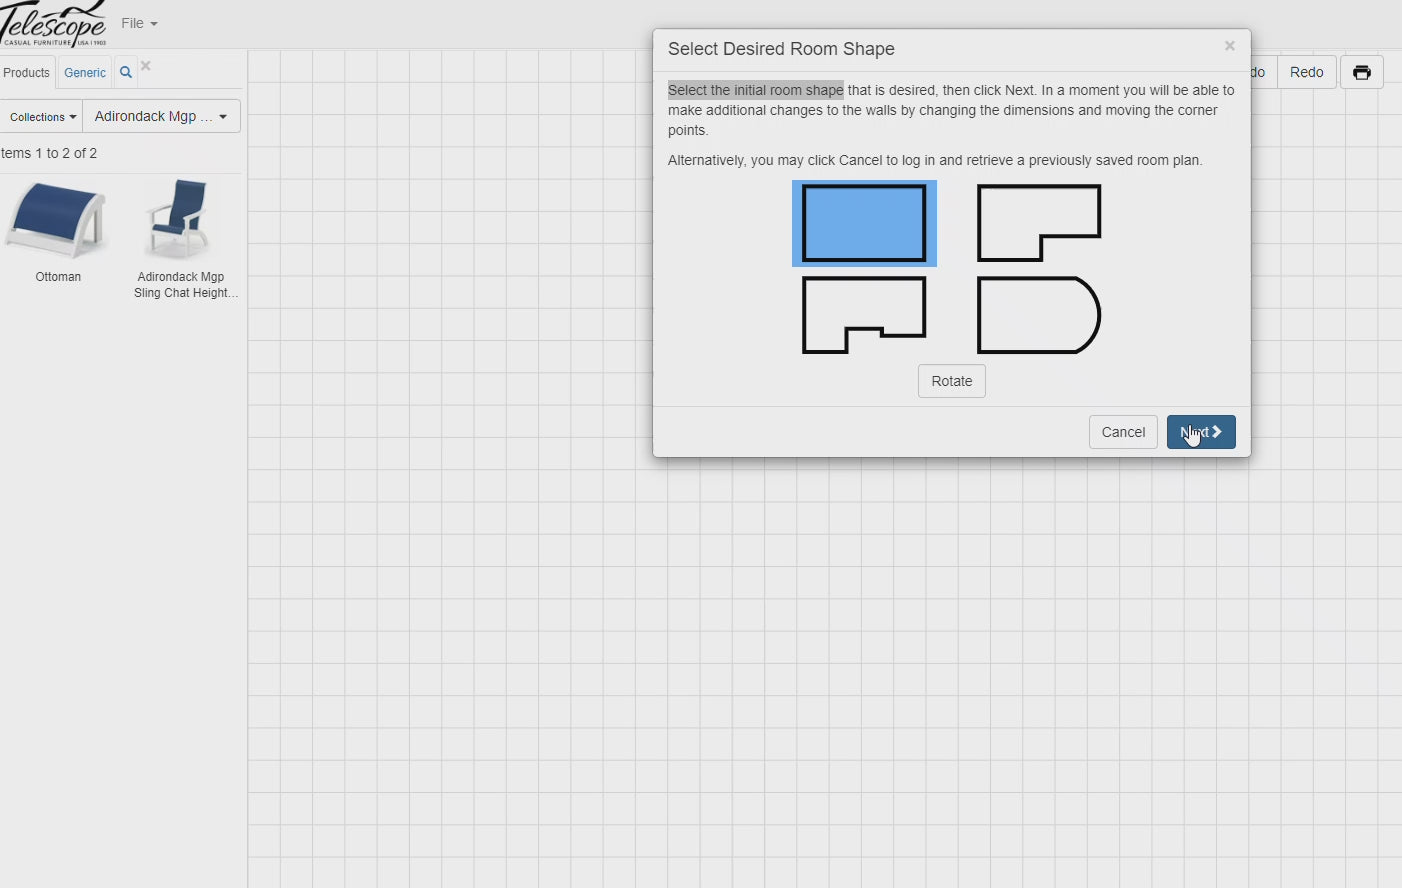1402x888 pixels.
Task: Choose the L-shaped room outline
Action: (x=1038, y=223)
